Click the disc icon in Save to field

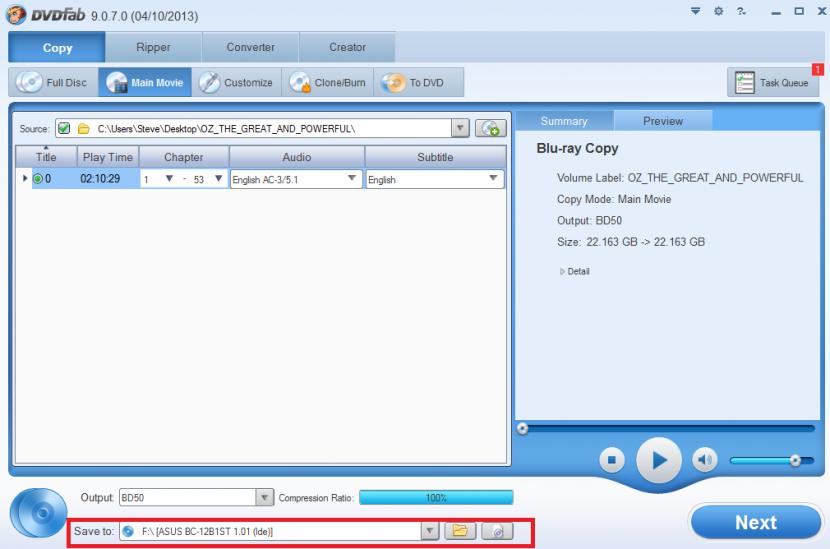[128, 531]
